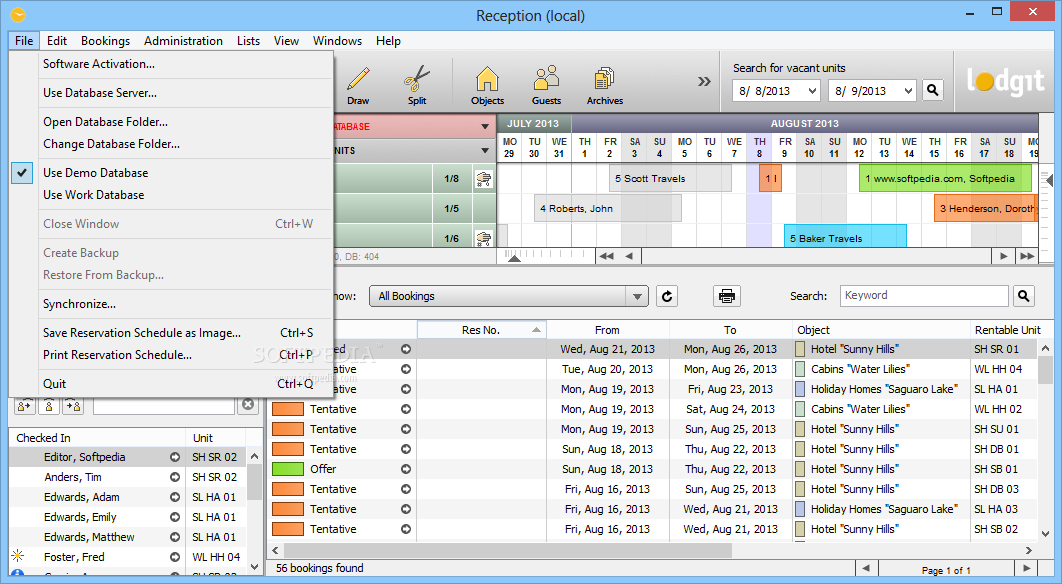Open the Administration menu
The image size is (1062, 584).
(x=183, y=41)
